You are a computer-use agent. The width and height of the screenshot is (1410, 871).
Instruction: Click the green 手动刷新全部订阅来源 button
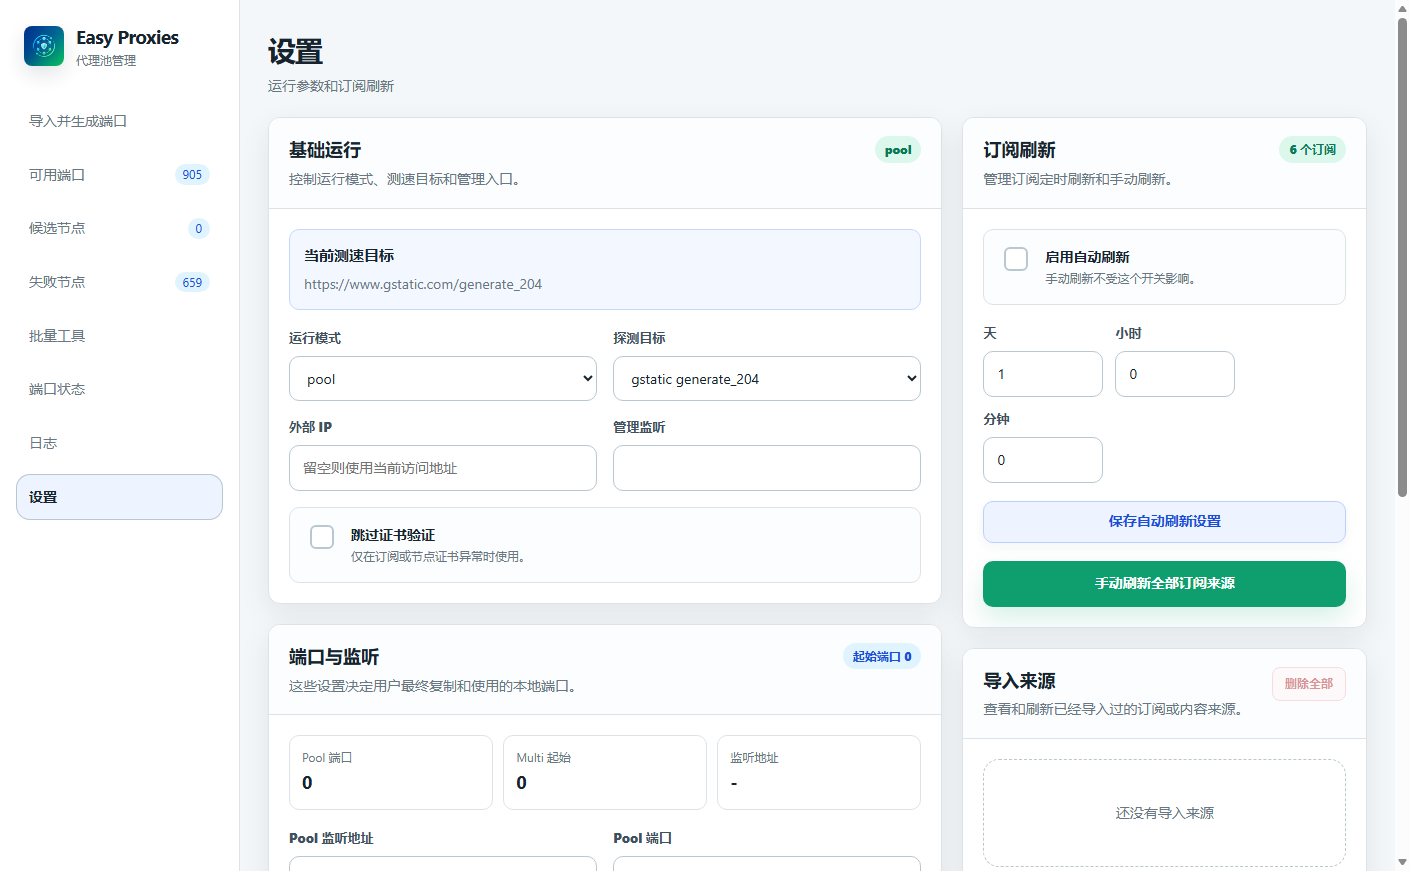pos(1164,584)
